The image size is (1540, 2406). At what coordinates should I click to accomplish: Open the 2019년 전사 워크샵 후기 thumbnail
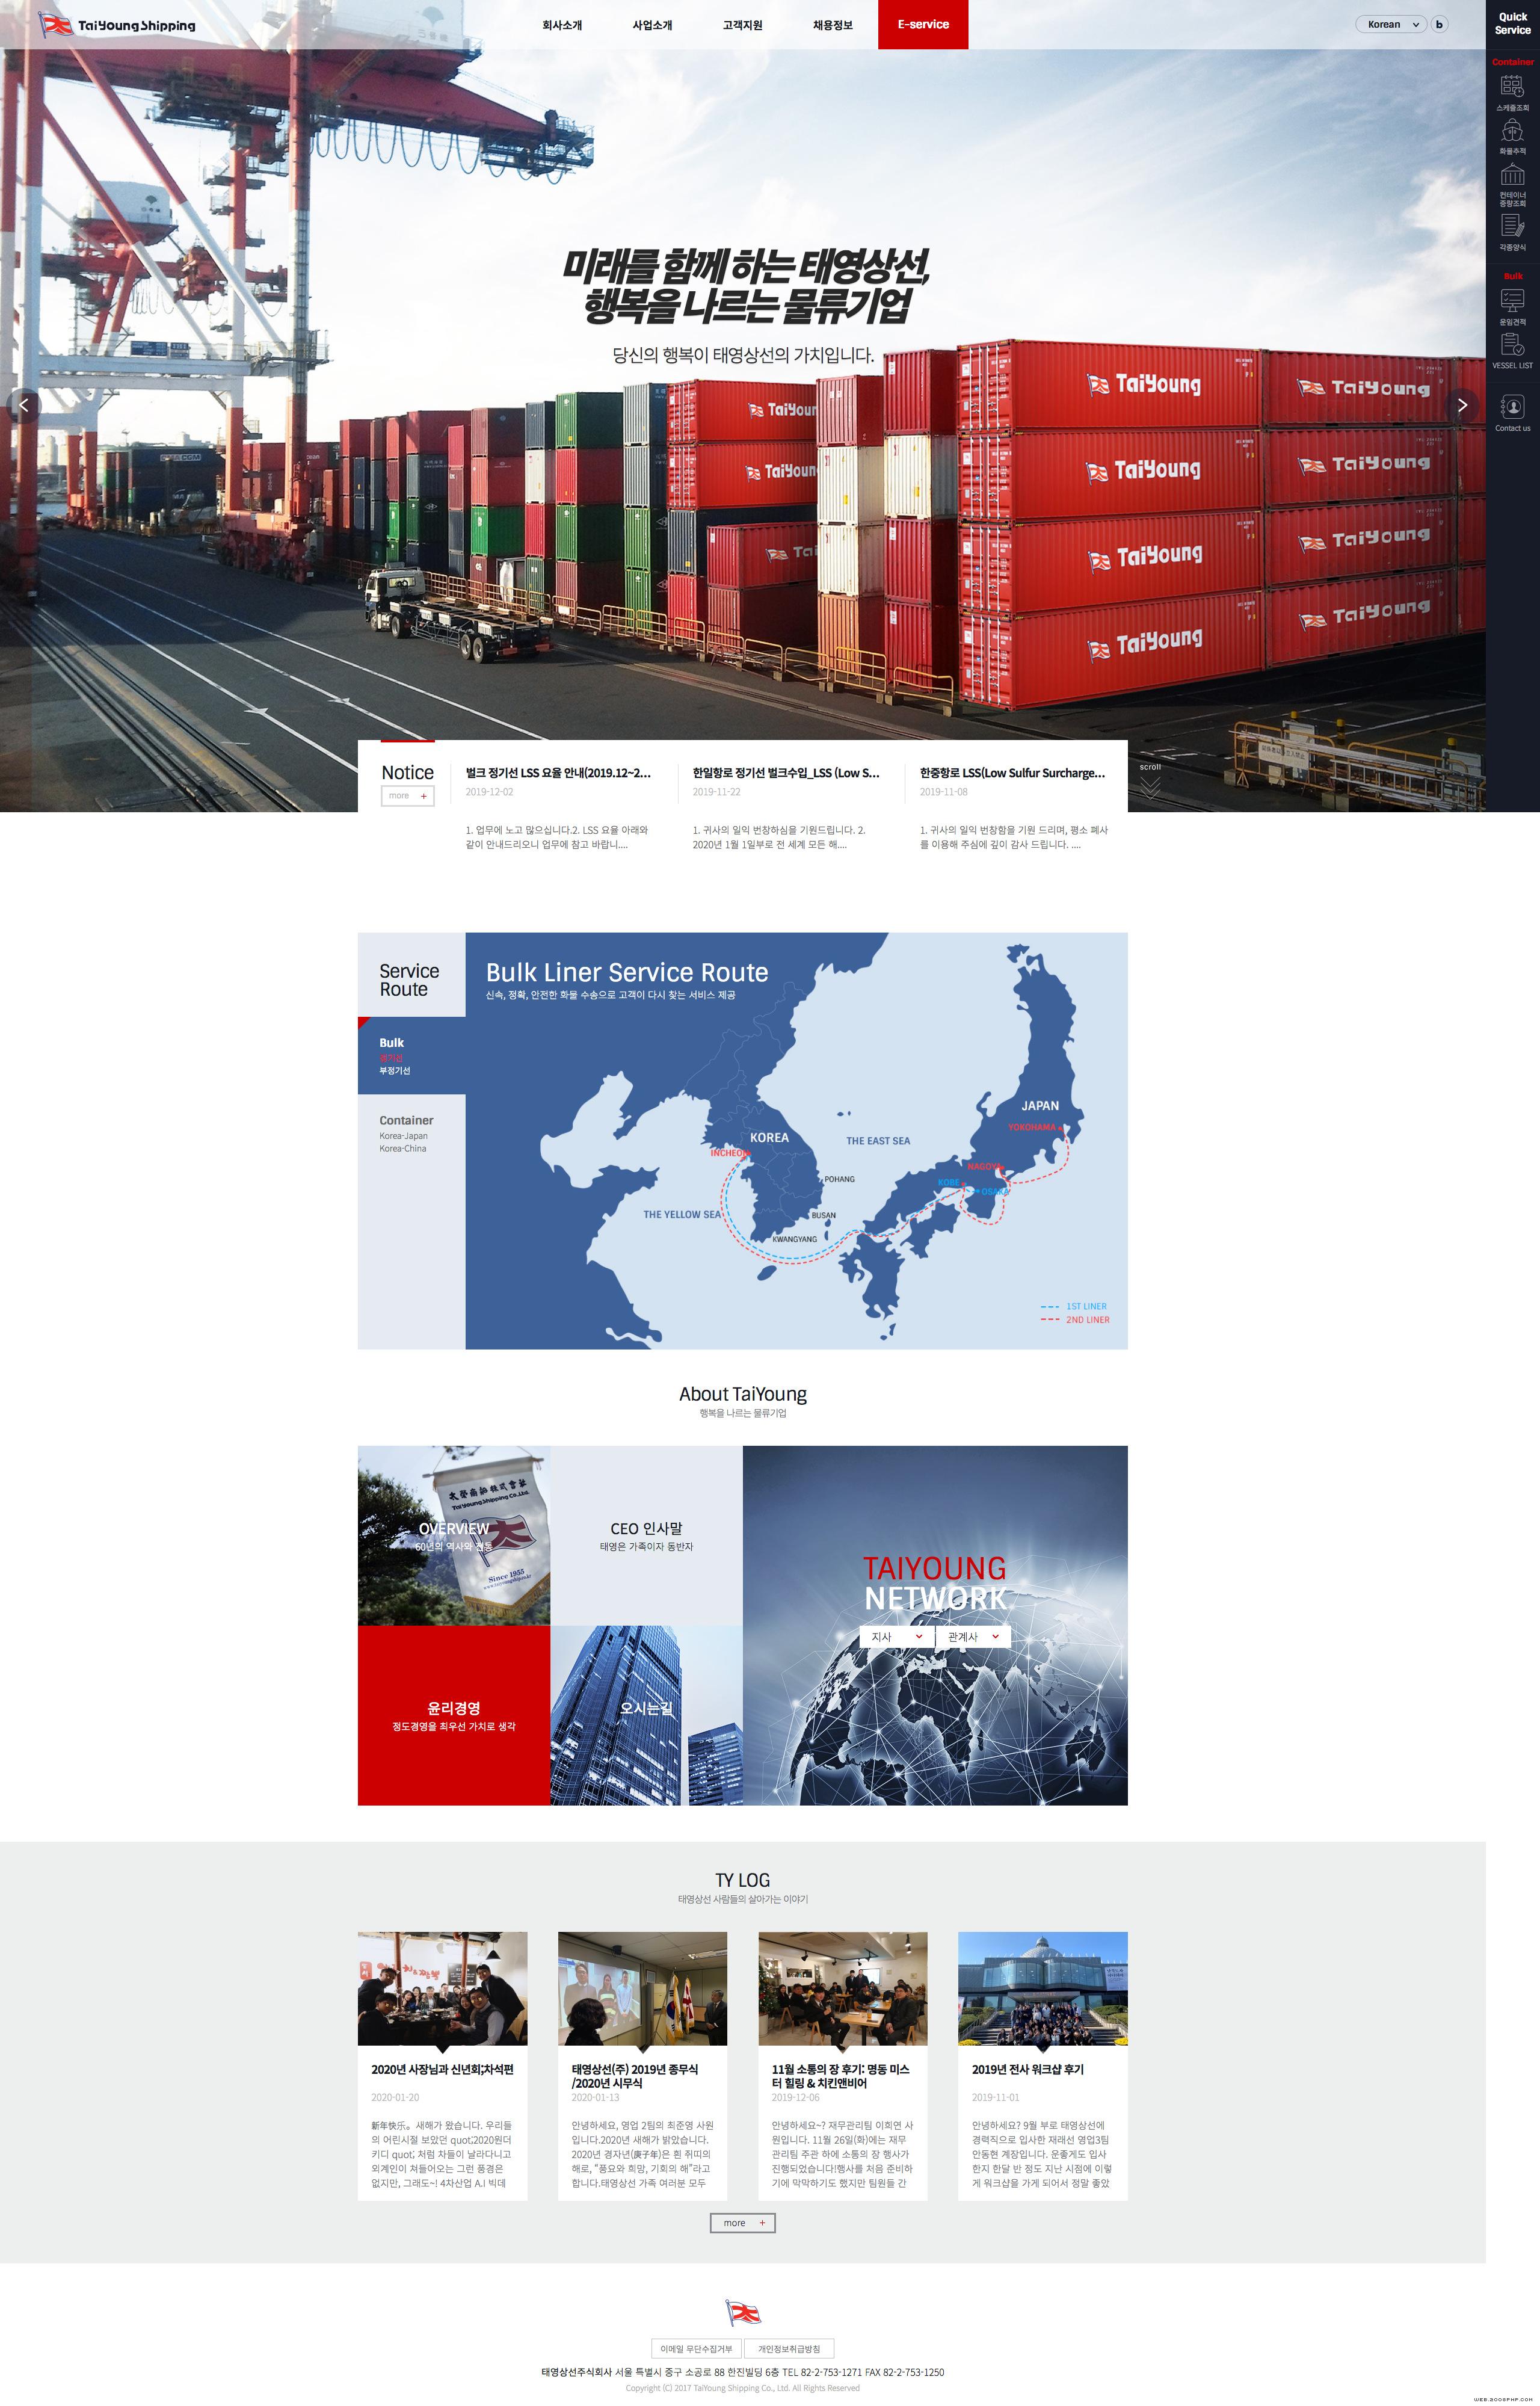(1042, 1988)
